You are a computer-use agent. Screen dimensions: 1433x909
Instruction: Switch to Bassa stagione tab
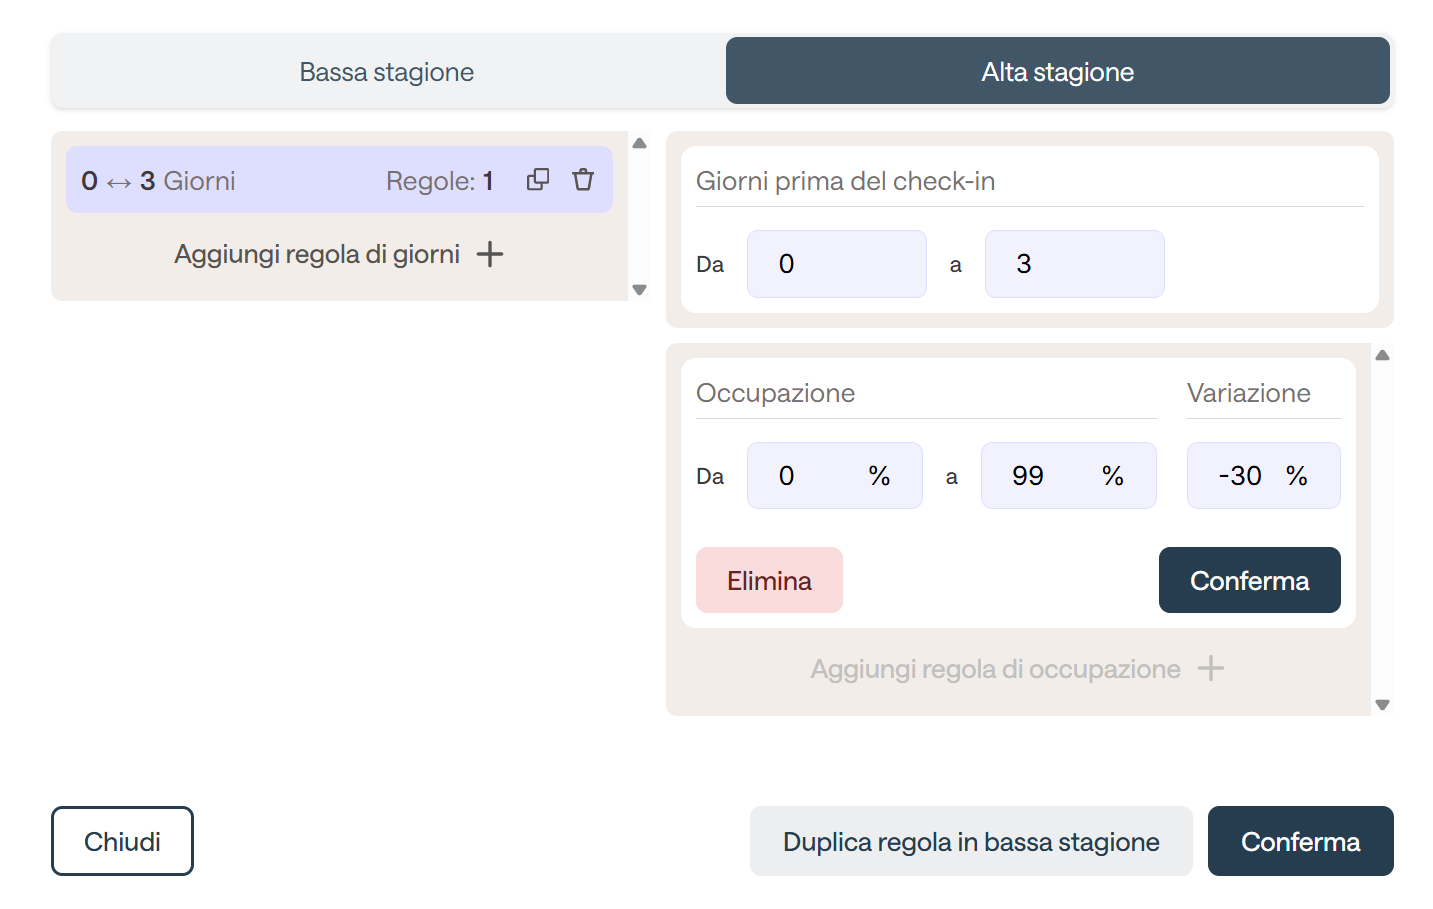click(388, 71)
